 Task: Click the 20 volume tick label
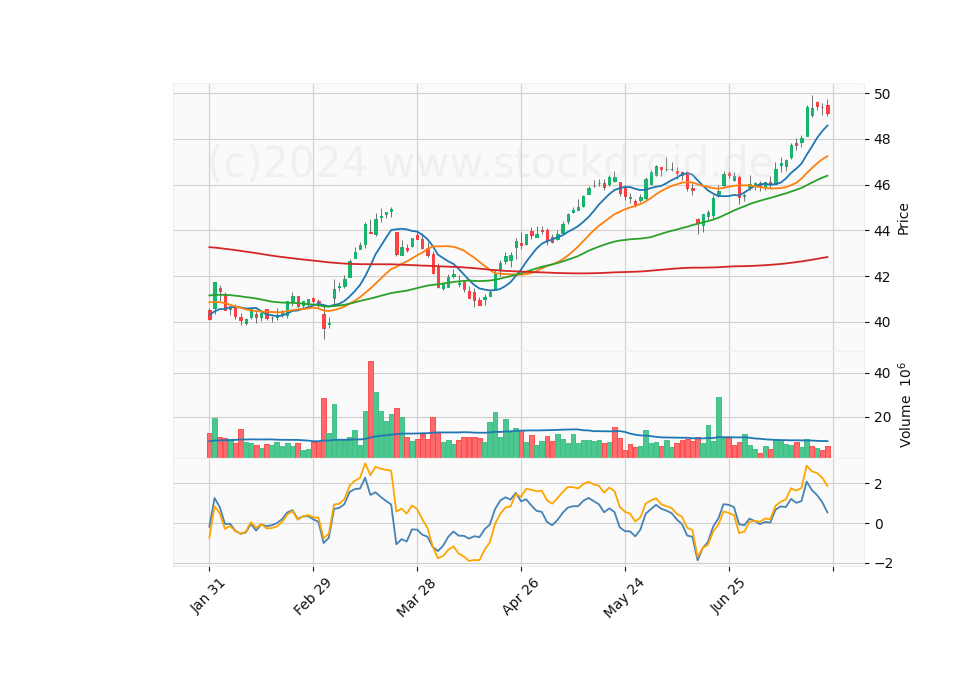click(882, 418)
